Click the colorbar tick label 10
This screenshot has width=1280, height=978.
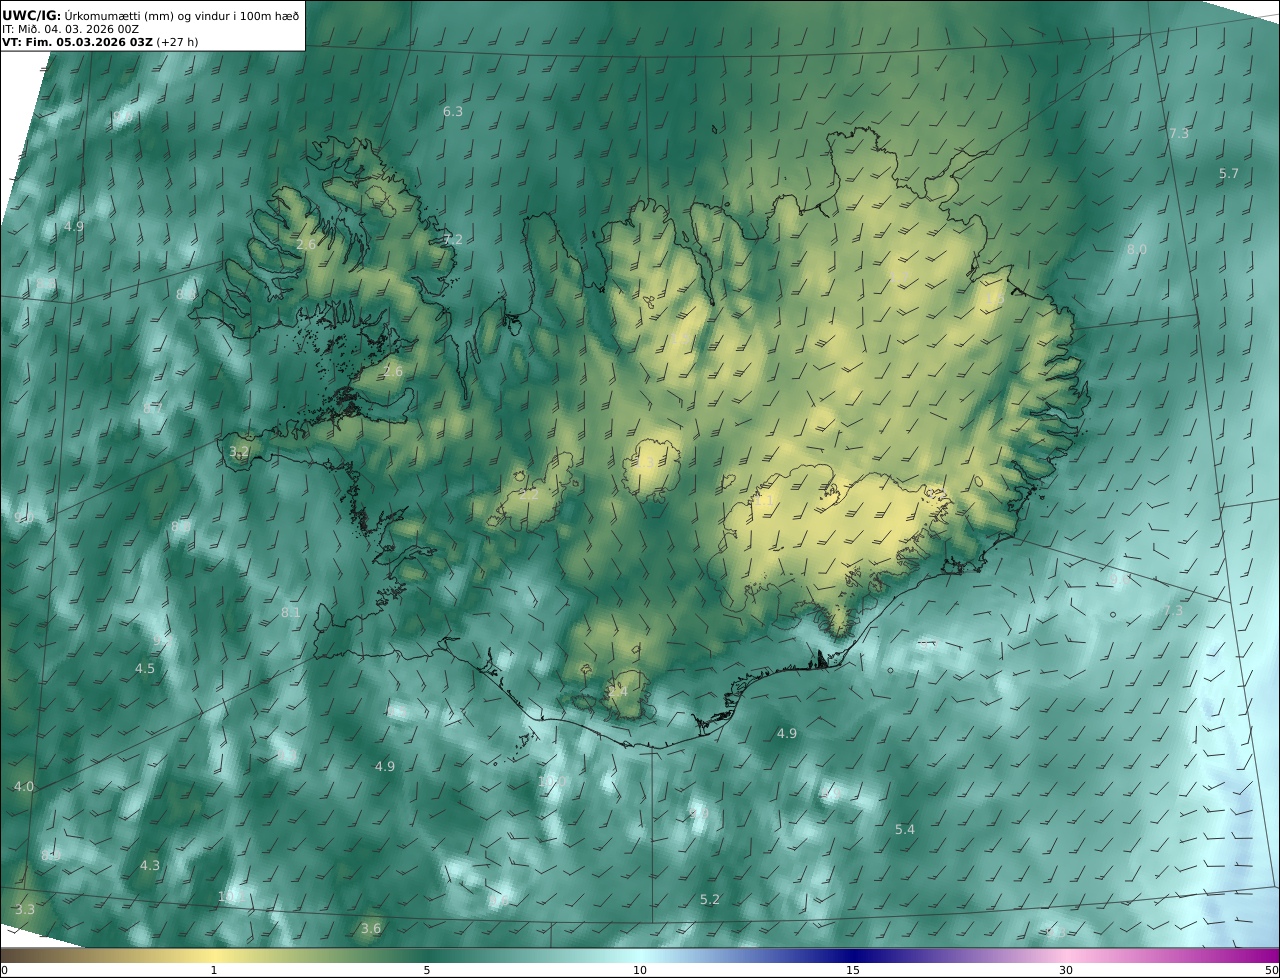pyautogui.click(x=640, y=970)
